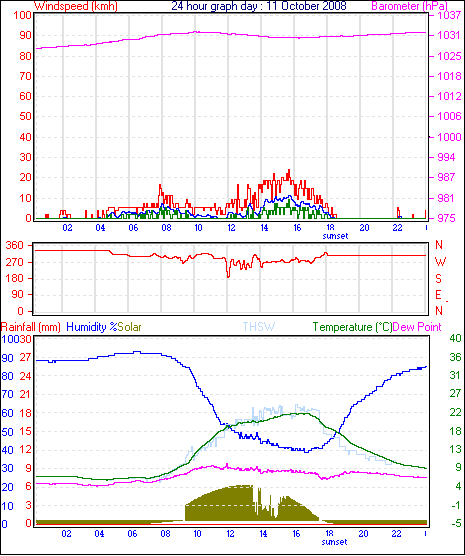This screenshot has width=465, height=556.
Task: Click the '27' rainfall scale value
Action: coord(26,357)
